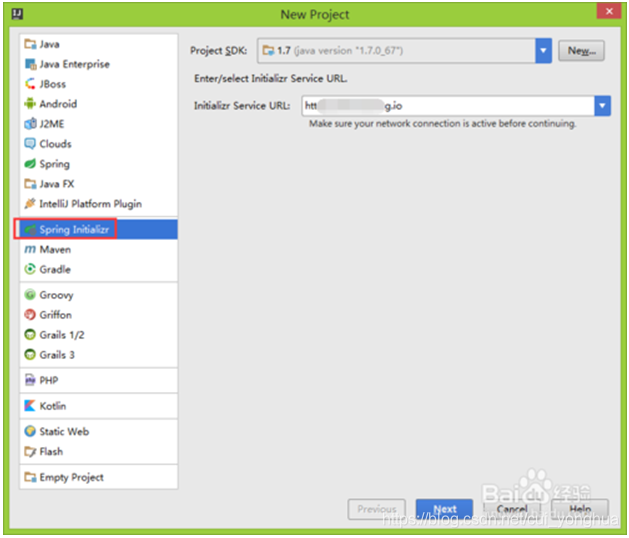Select Java project type label

(49, 44)
